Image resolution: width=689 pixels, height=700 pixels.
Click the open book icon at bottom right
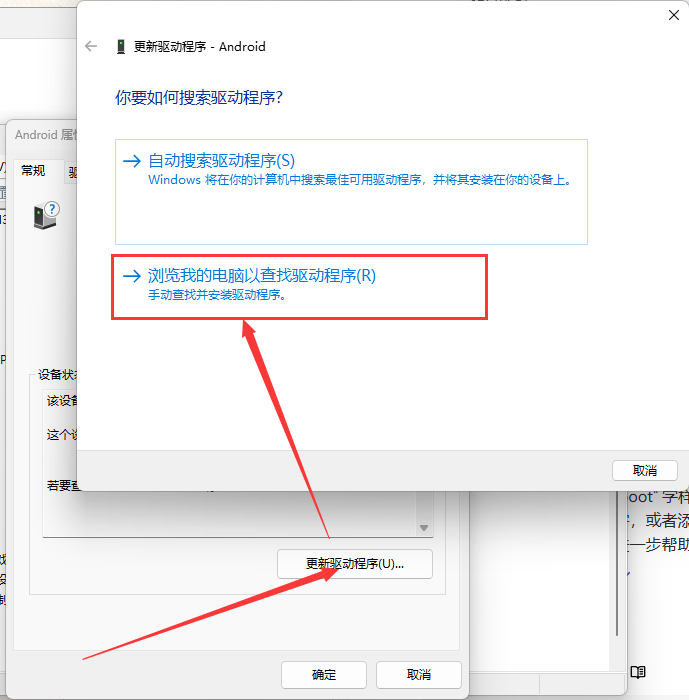(x=638, y=672)
